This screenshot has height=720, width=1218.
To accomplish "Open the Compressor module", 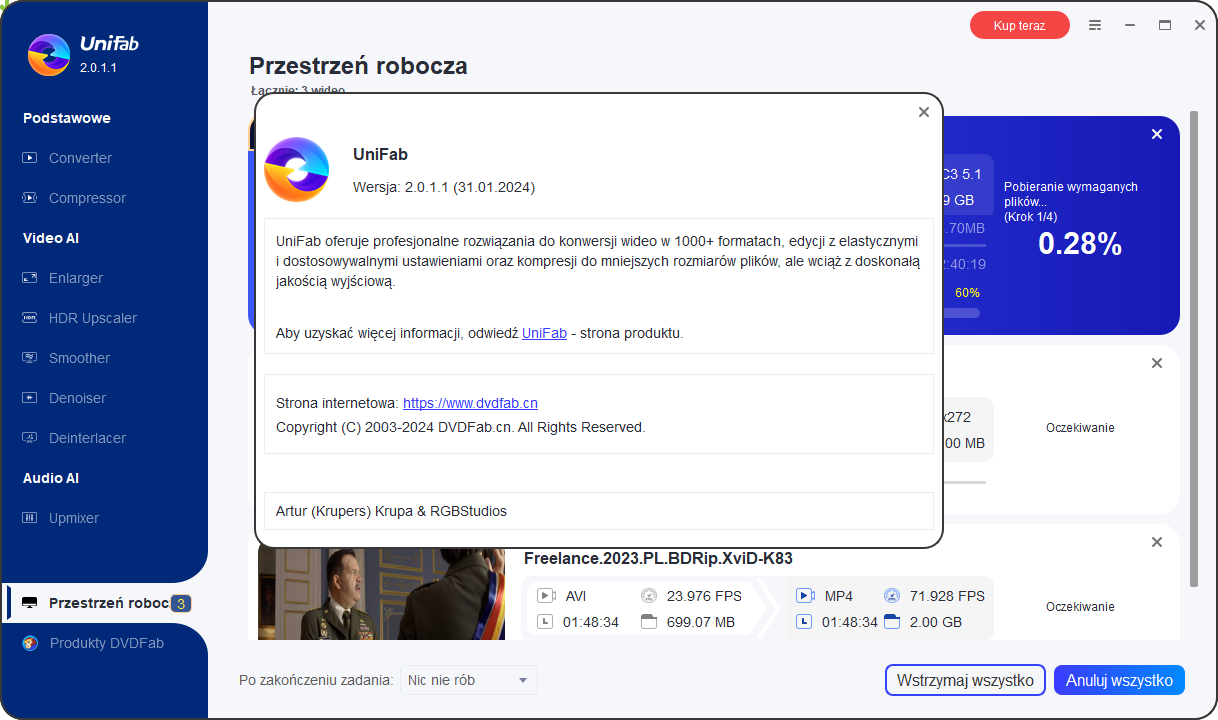I will 87,198.
